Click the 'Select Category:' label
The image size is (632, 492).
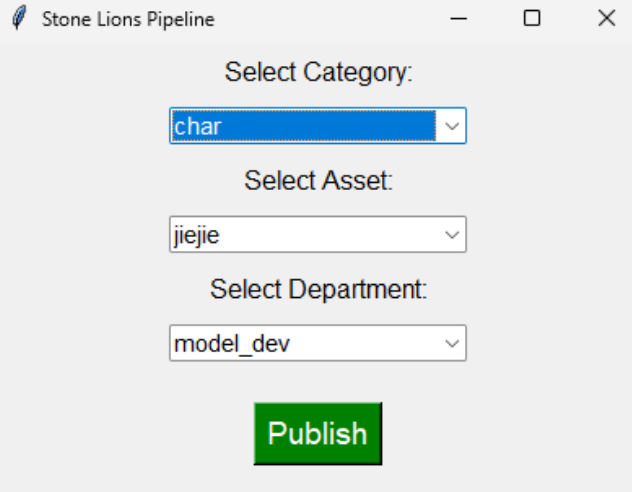(318, 72)
